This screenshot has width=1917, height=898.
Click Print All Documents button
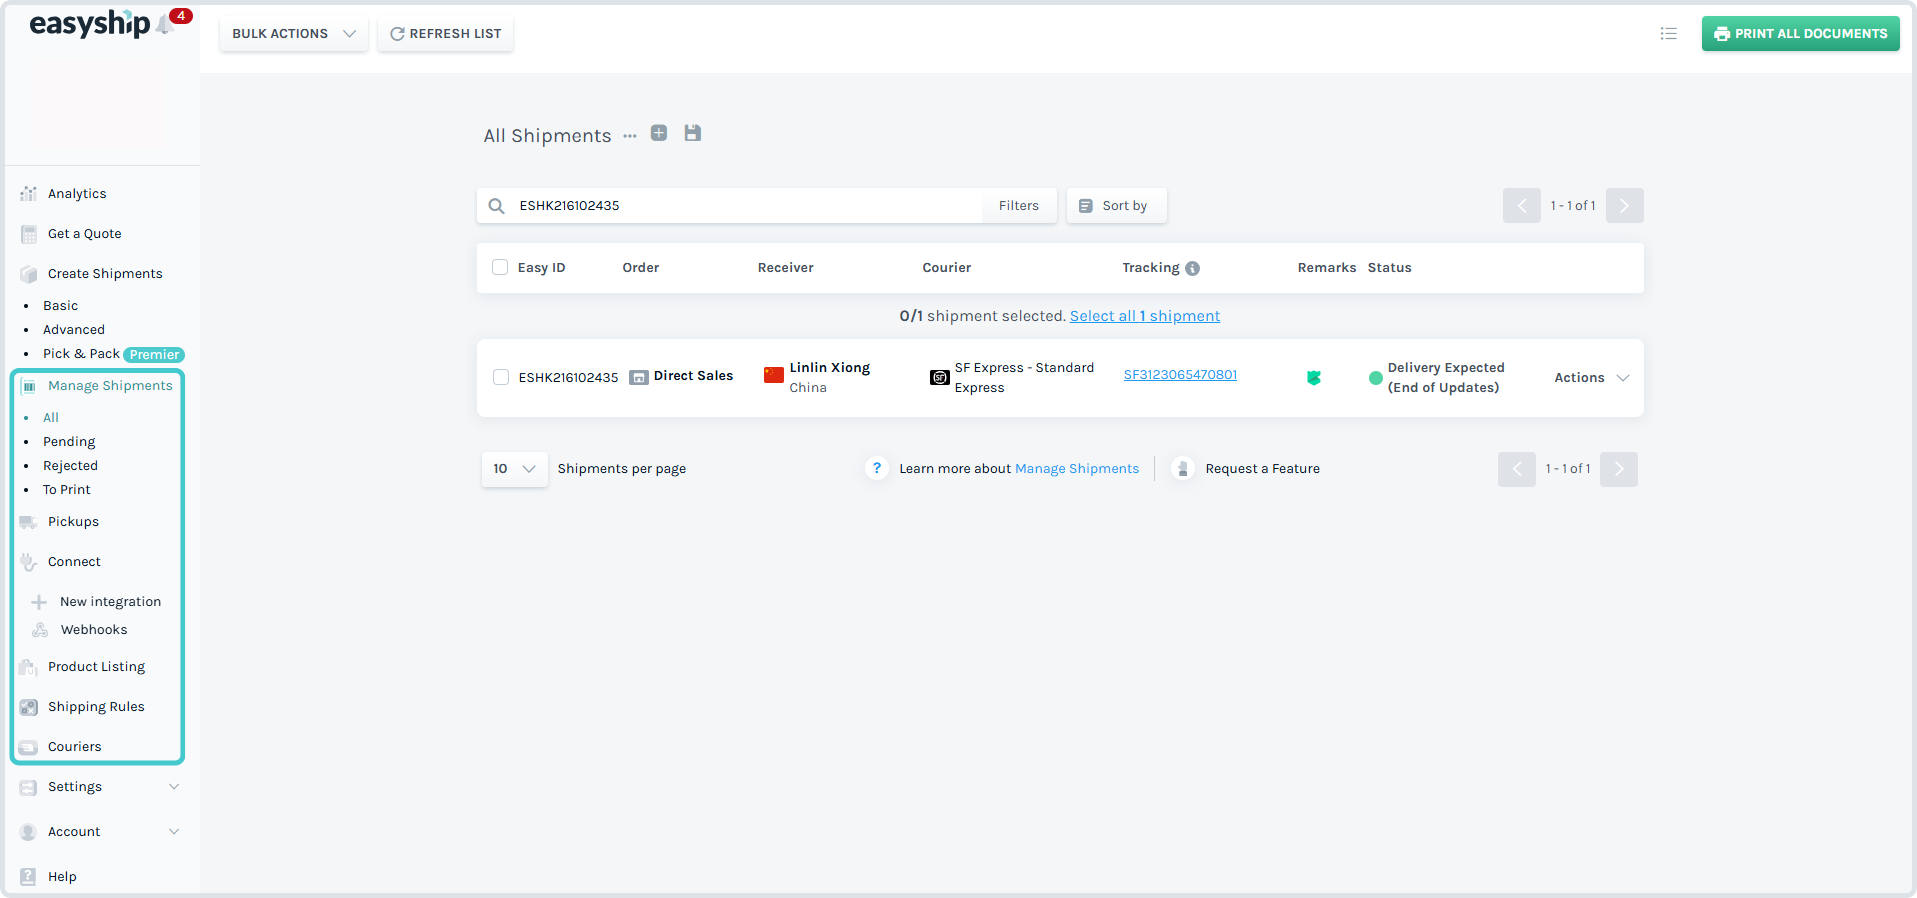pyautogui.click(x=1800, y=34)
